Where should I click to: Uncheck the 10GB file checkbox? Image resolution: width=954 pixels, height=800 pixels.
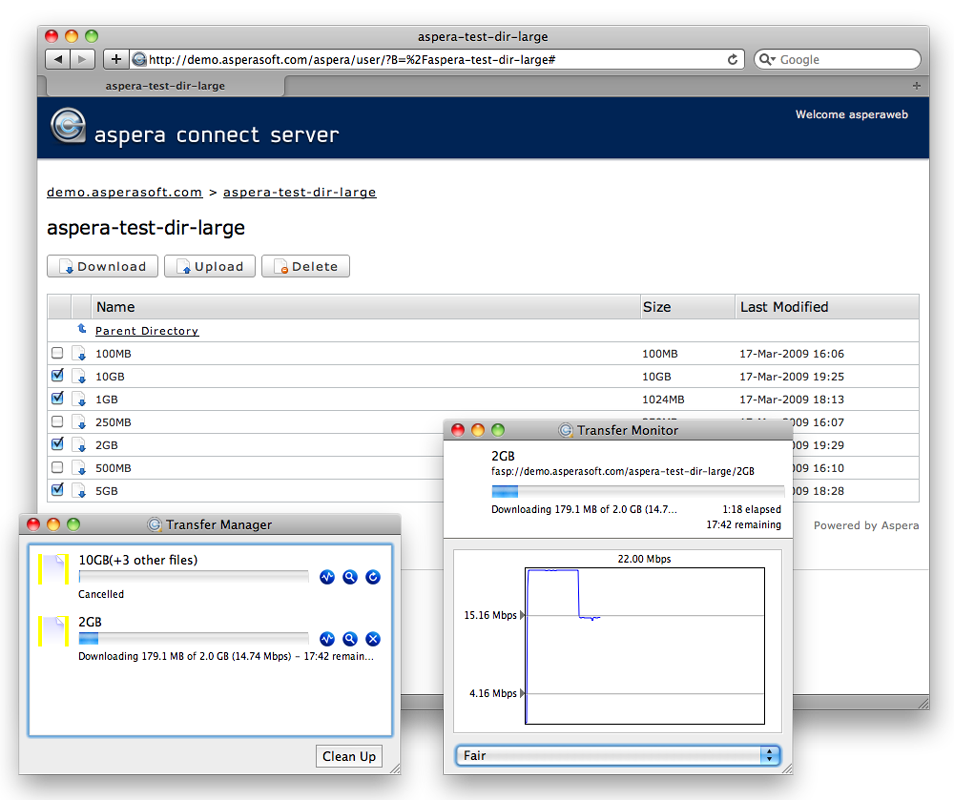click(x=57, y=376)
